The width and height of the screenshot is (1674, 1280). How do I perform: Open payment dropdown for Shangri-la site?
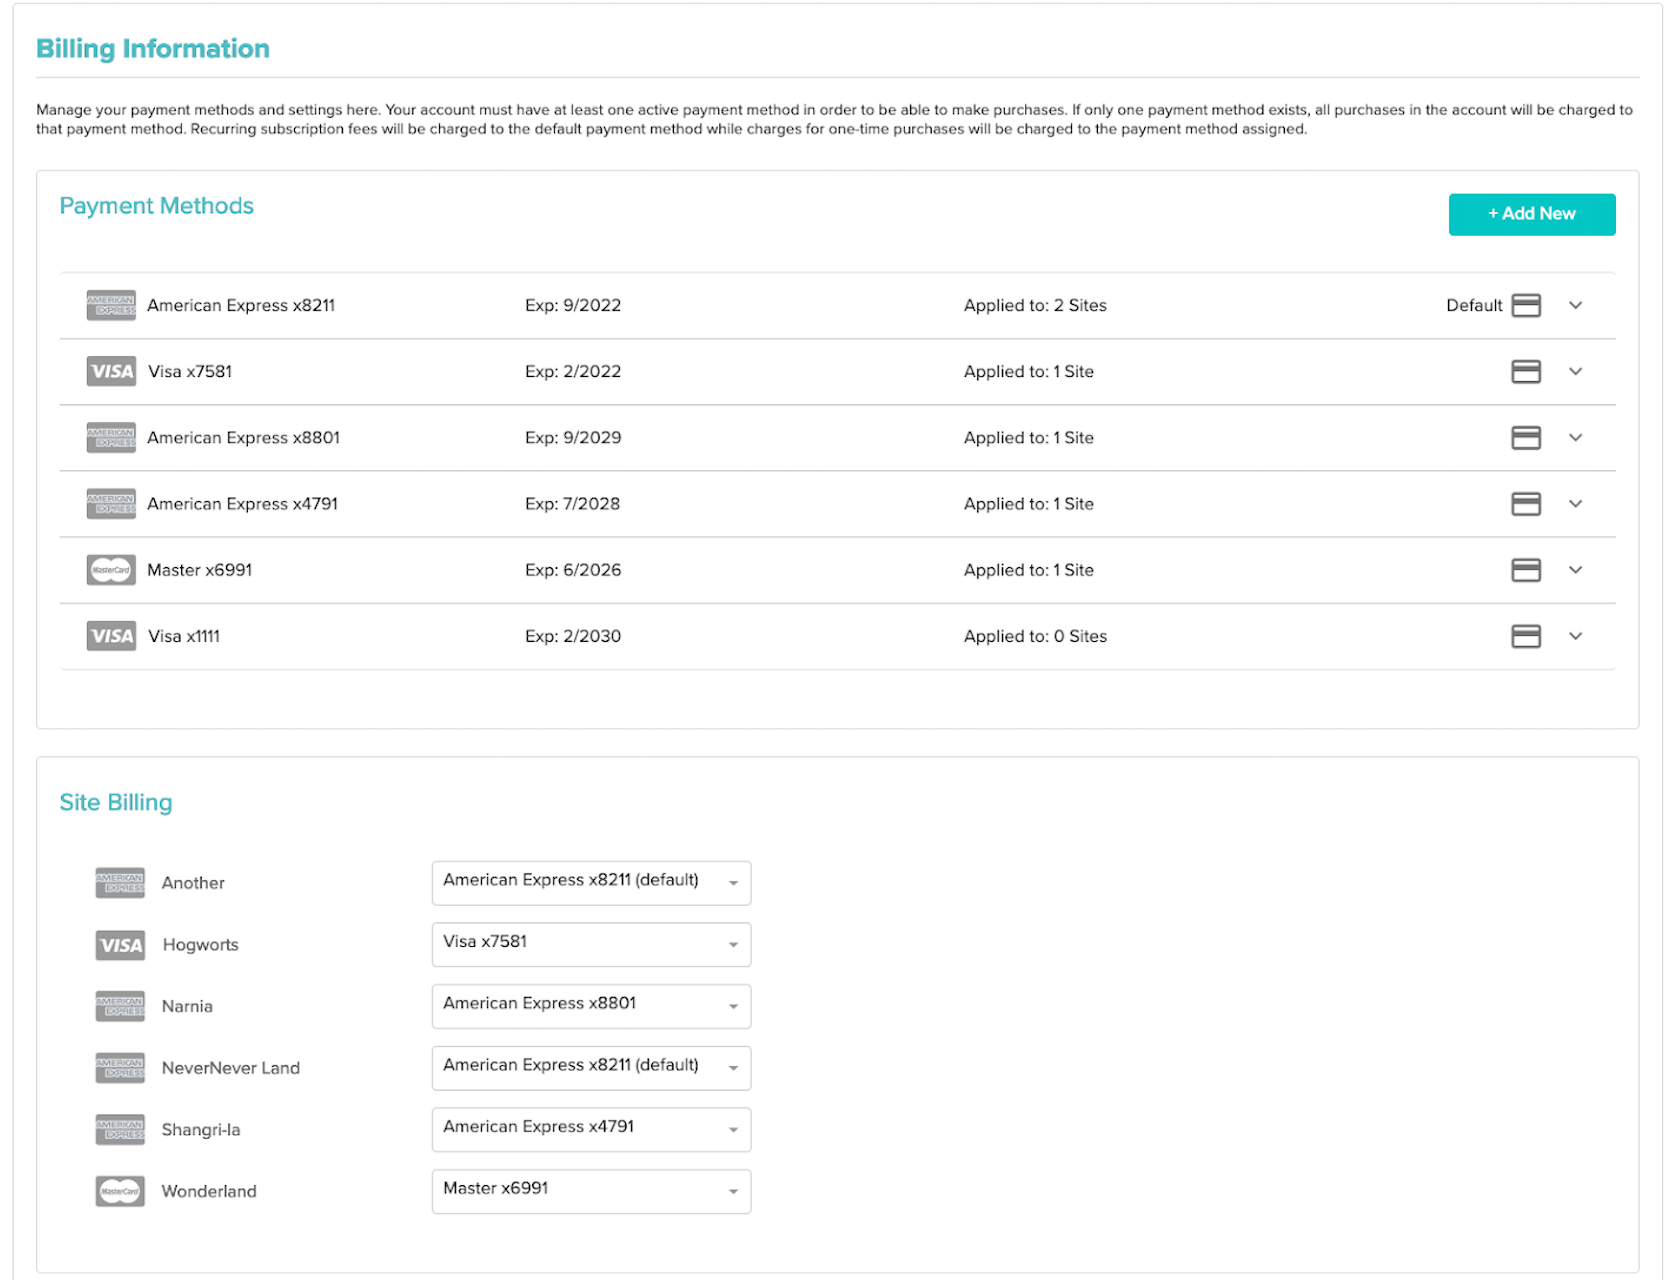pos(591,1129)
